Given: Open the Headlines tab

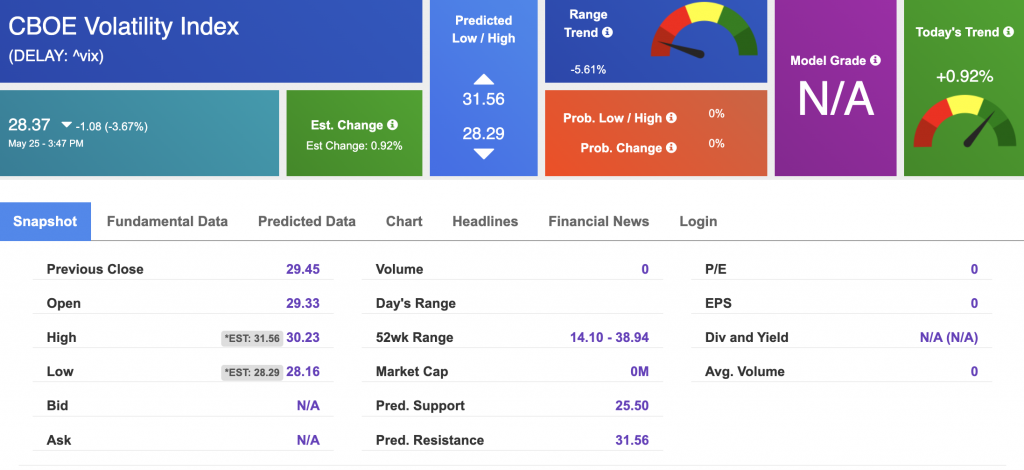Looking at the screenshot, I should click(x=485, y=221).
